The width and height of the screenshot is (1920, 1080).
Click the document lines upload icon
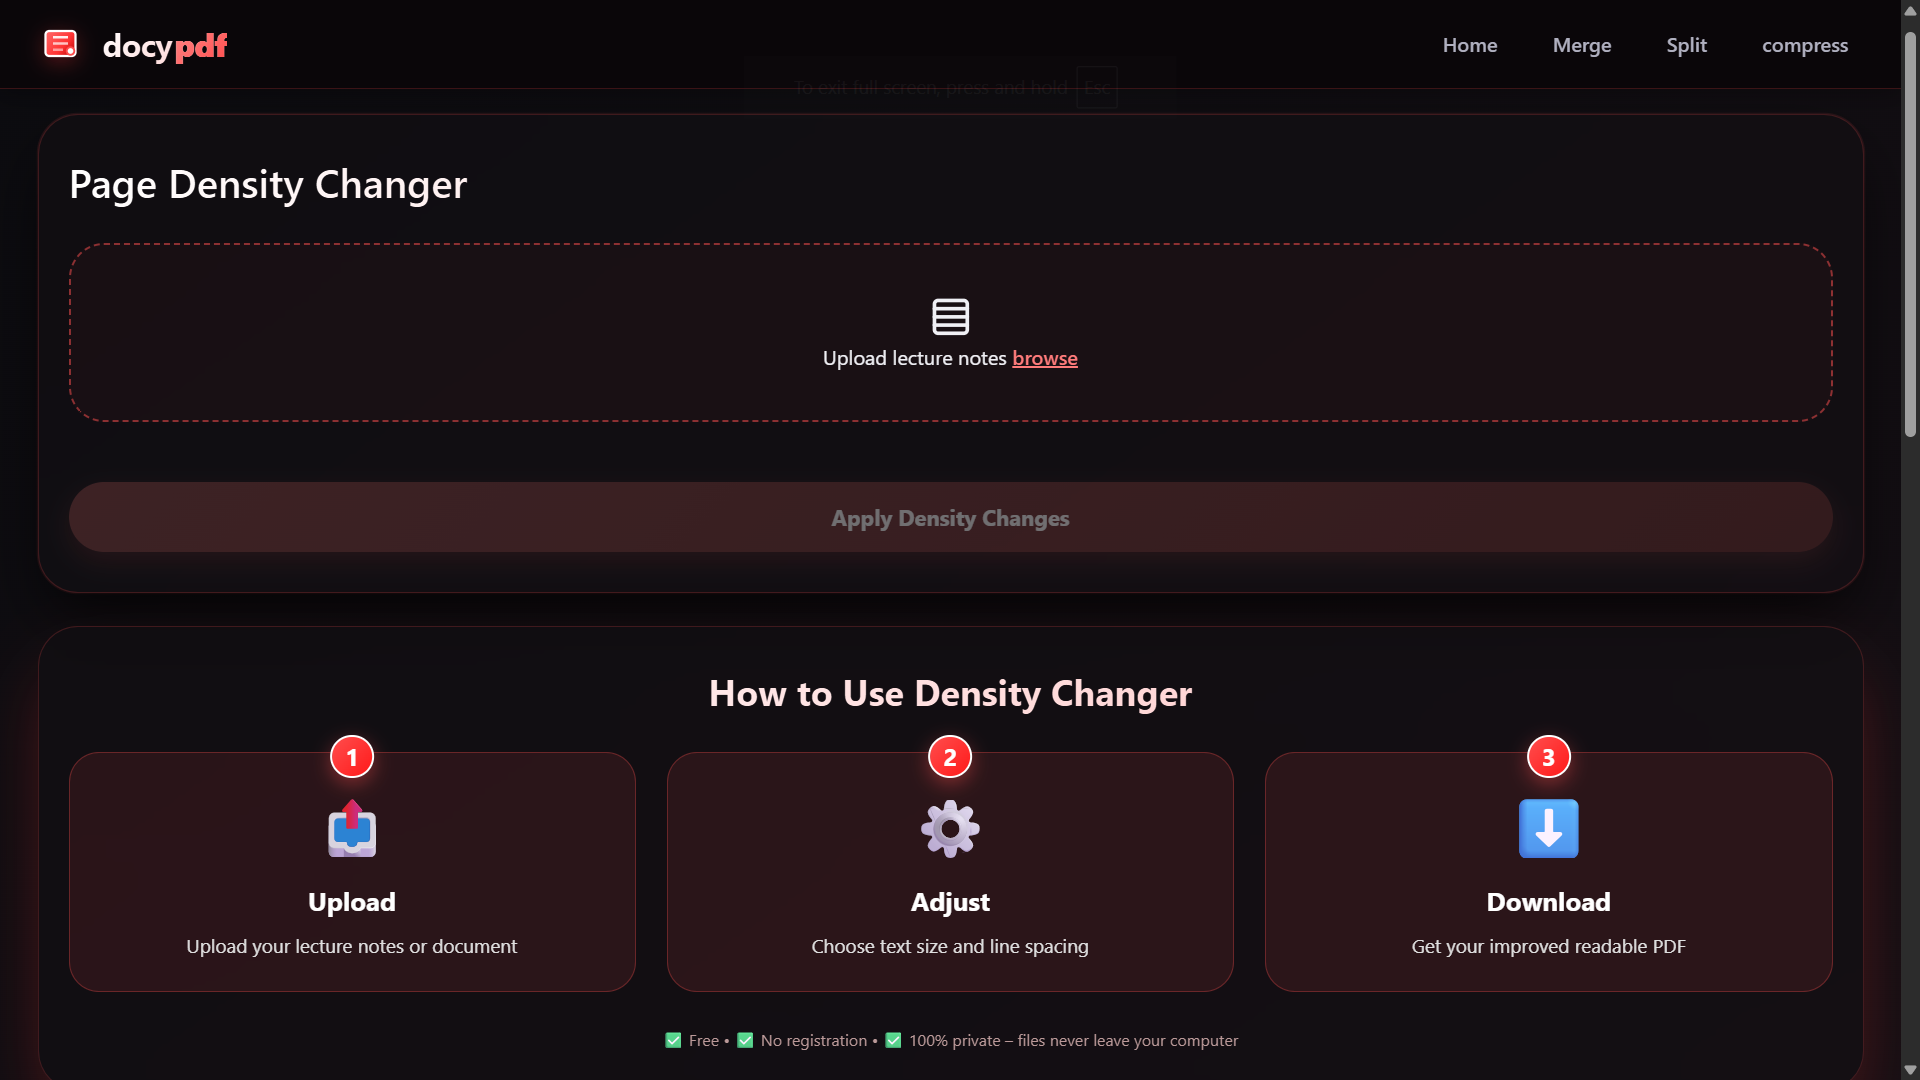(950, 316)
